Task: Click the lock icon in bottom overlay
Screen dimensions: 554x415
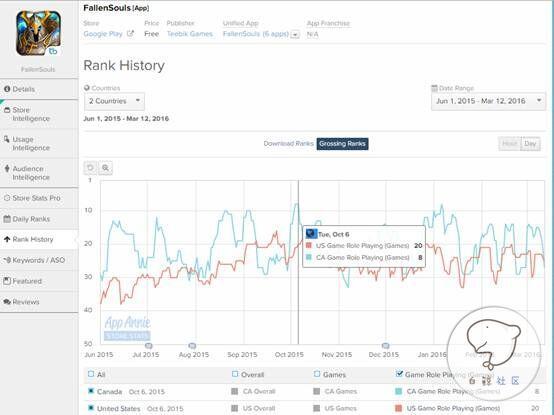Action: click(x=472, y=380)
